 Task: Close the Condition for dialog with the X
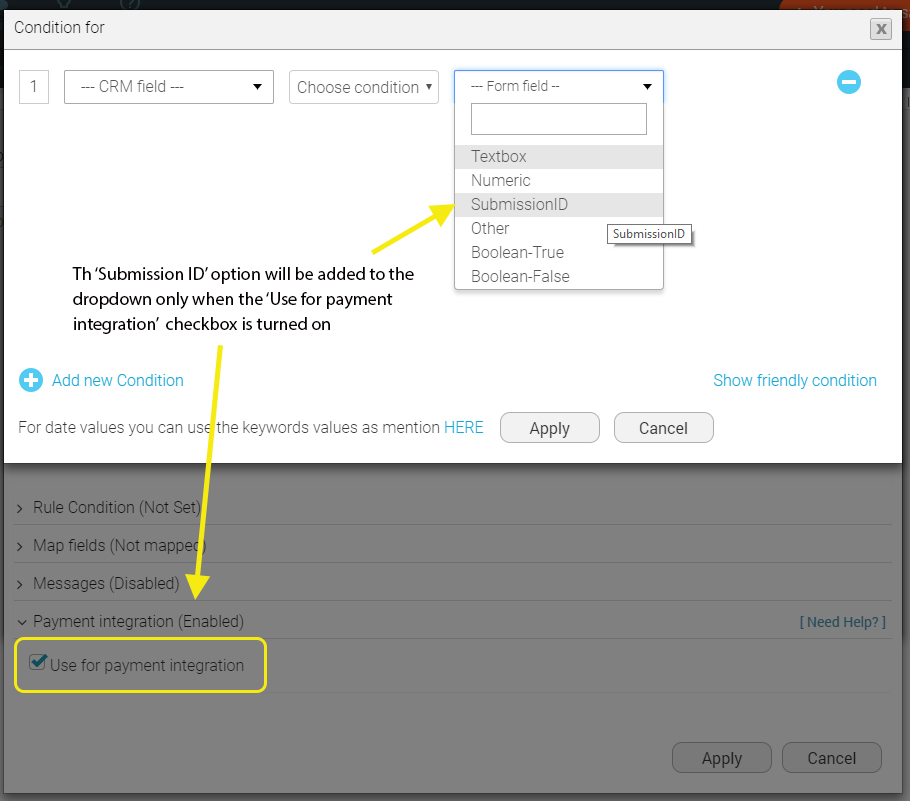click(x=880, y=29)
